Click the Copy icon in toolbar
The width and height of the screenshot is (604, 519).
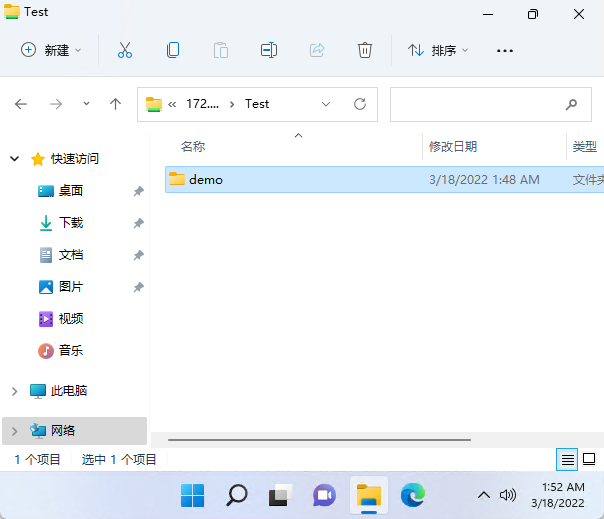tap(173, 50)
